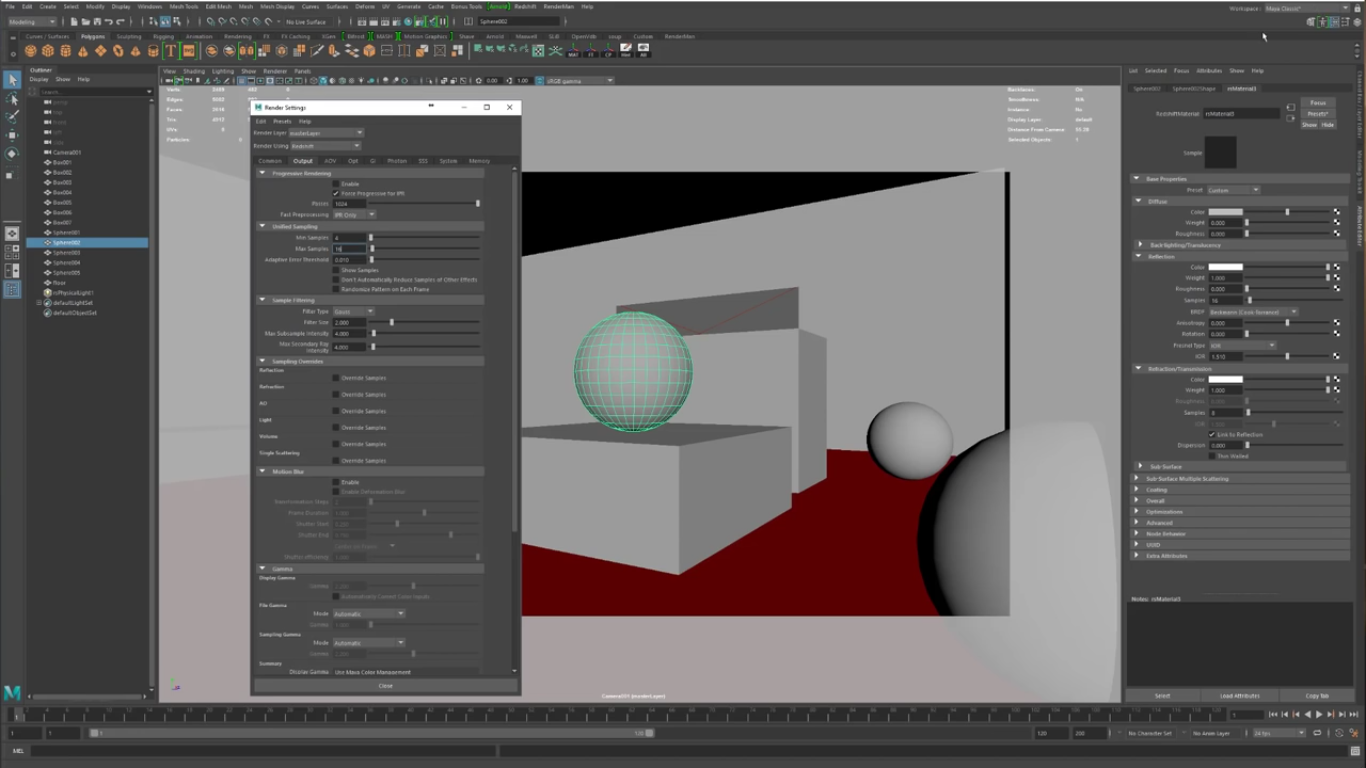This screenshot has width=1366, height=768.
Task: Click the single perspective view layout icon
Action: coord(12,233)
